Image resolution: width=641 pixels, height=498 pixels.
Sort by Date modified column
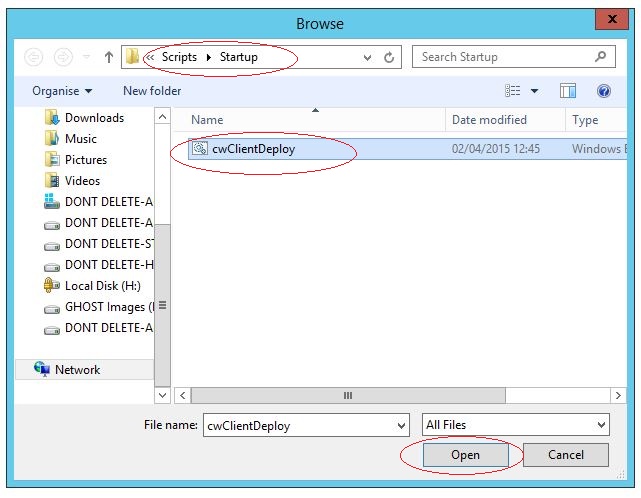pos(489,120)
